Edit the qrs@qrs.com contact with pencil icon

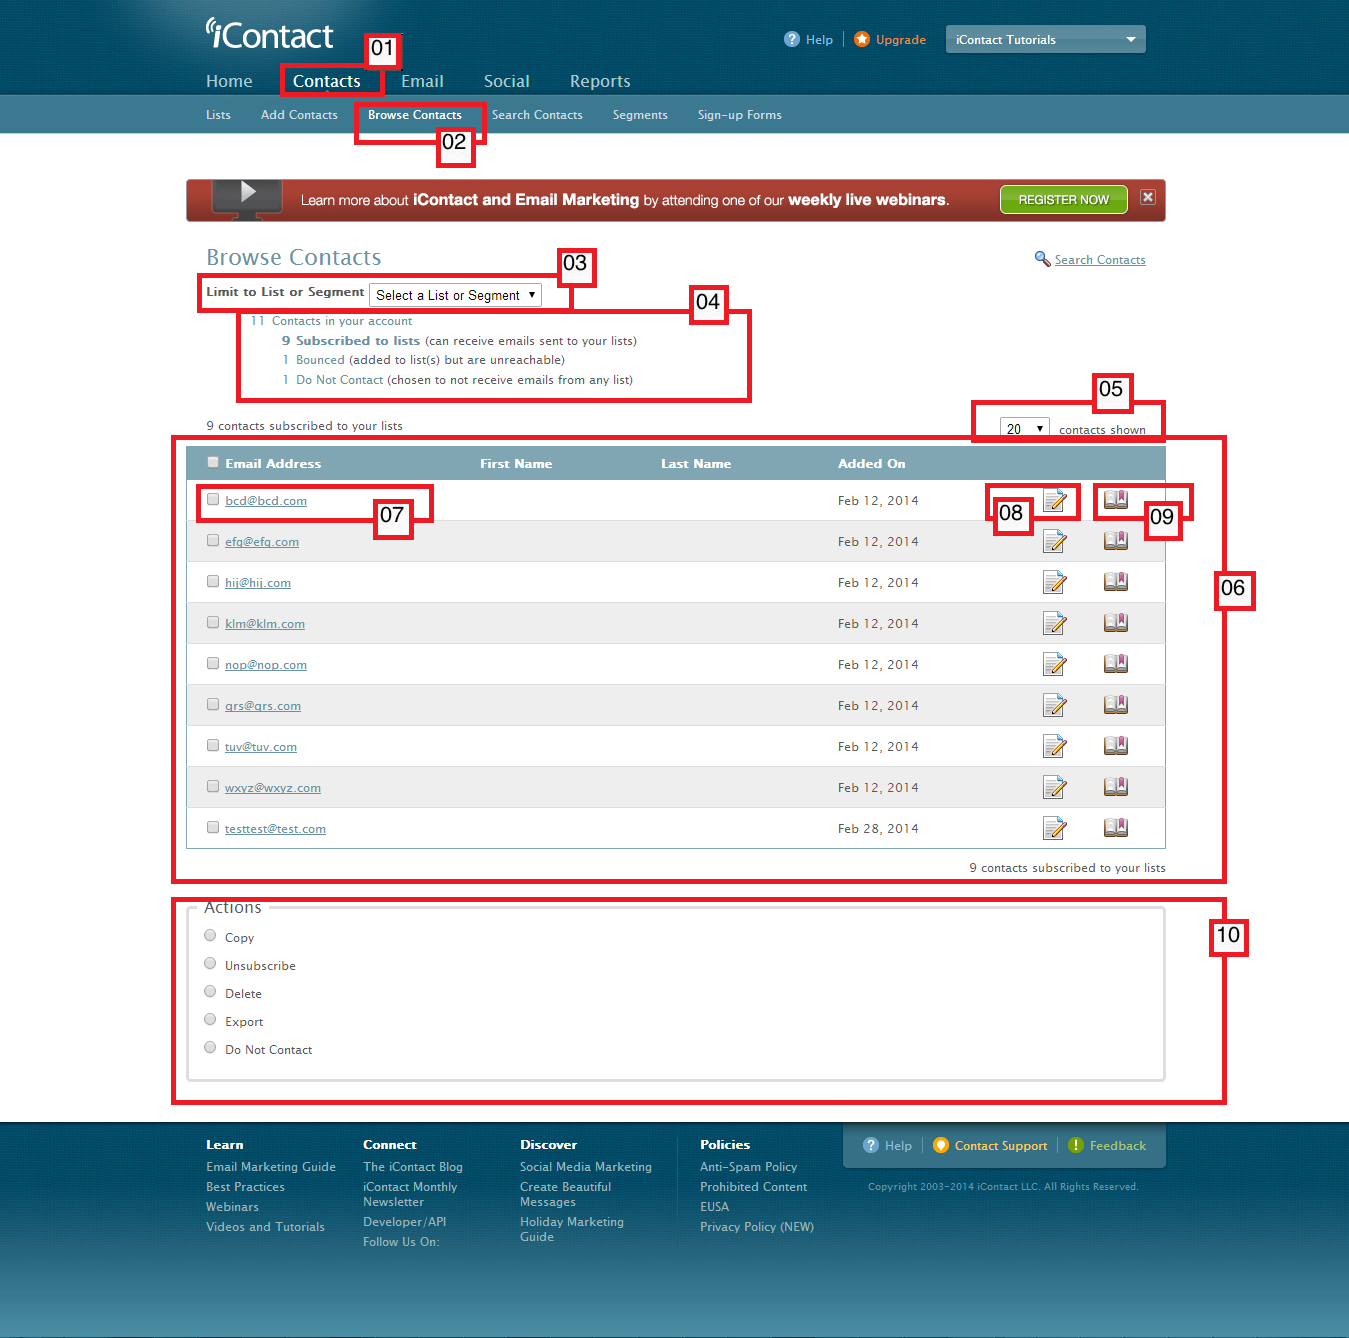tap(1054, 705)
